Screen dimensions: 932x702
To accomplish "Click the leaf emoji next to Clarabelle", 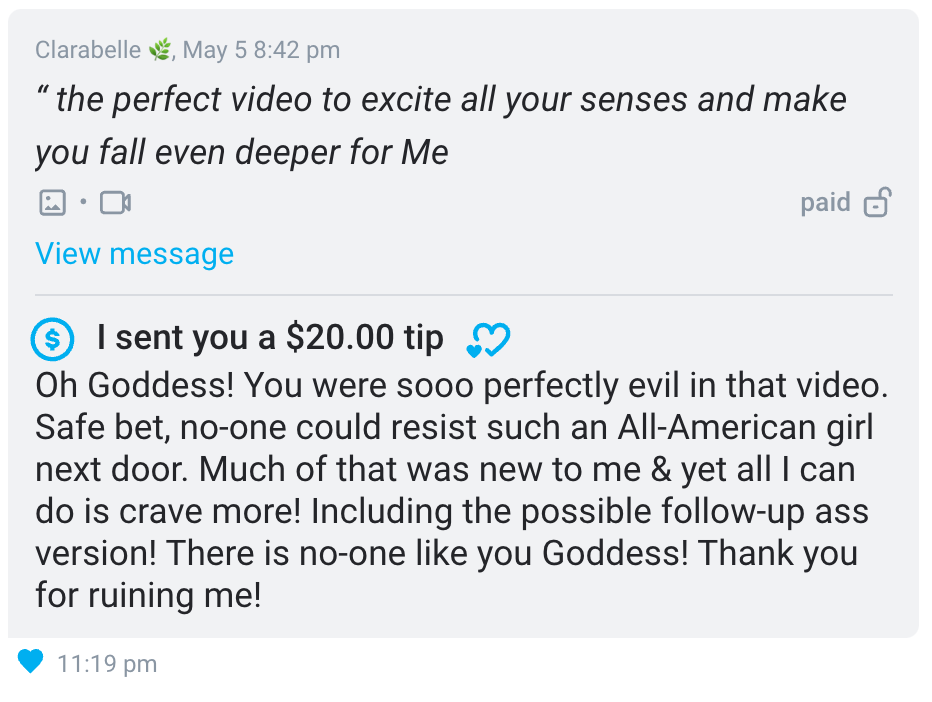I will 159,49.
